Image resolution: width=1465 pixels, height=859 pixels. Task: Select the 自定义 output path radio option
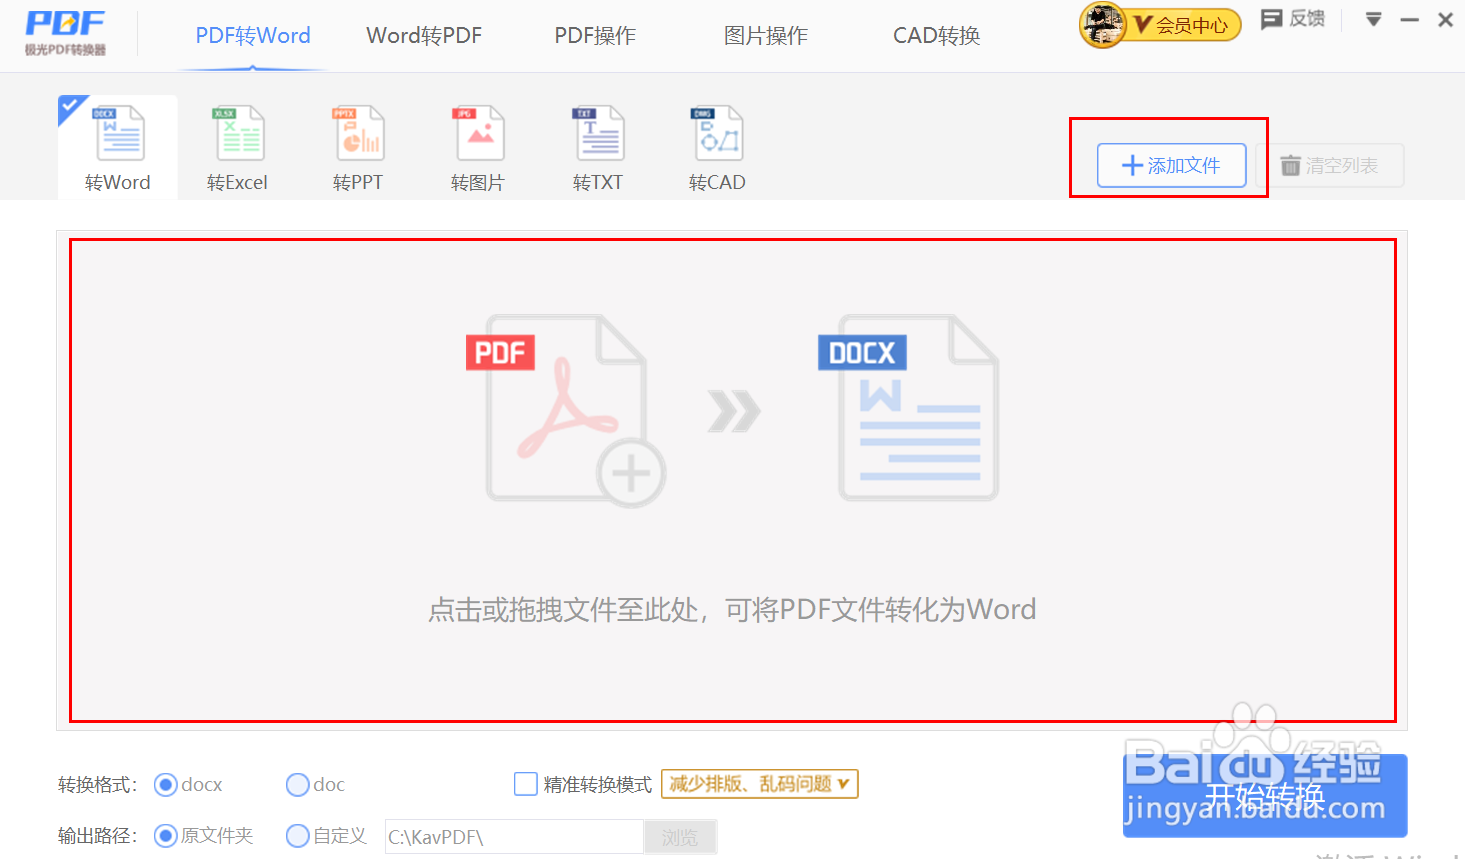[298, 836]
